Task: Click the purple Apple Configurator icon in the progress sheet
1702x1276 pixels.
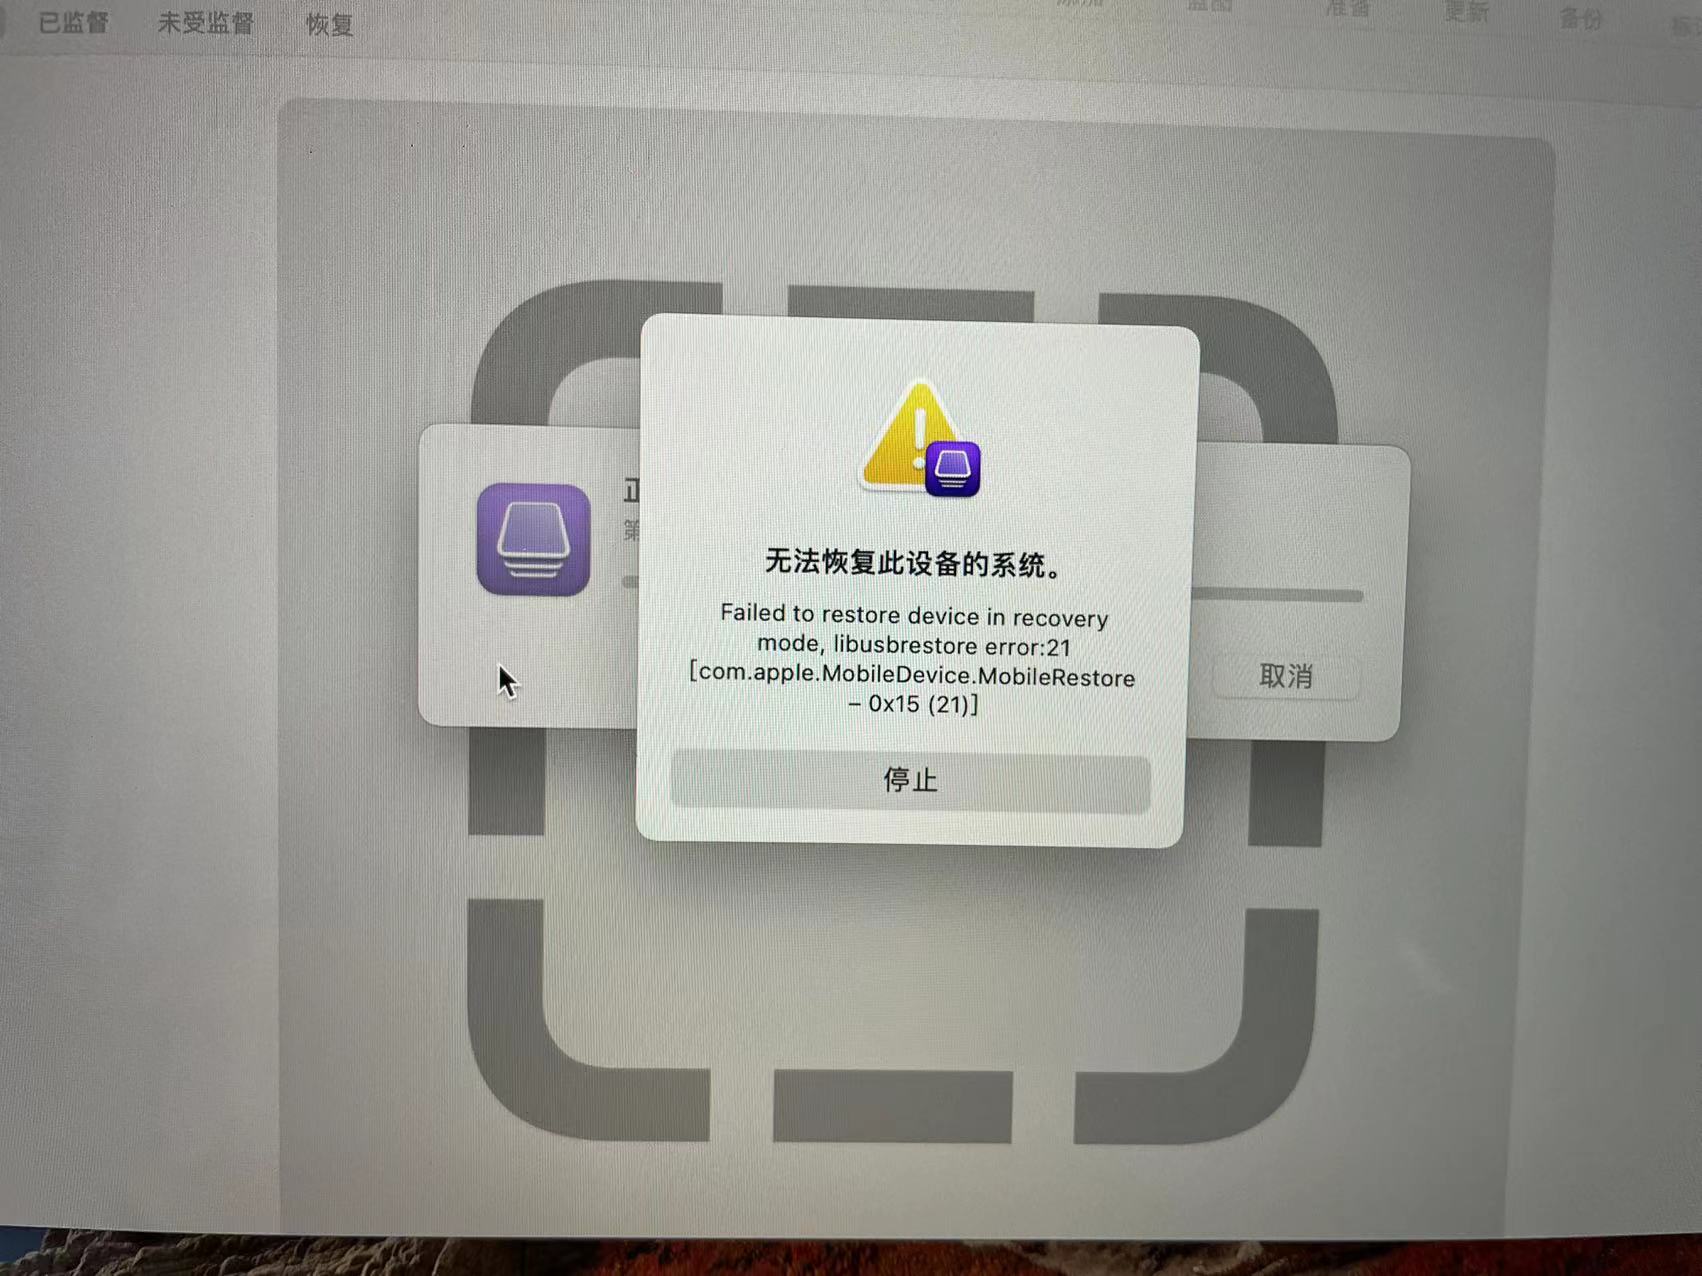Action: pyautogui.click(x=533, y=540)
